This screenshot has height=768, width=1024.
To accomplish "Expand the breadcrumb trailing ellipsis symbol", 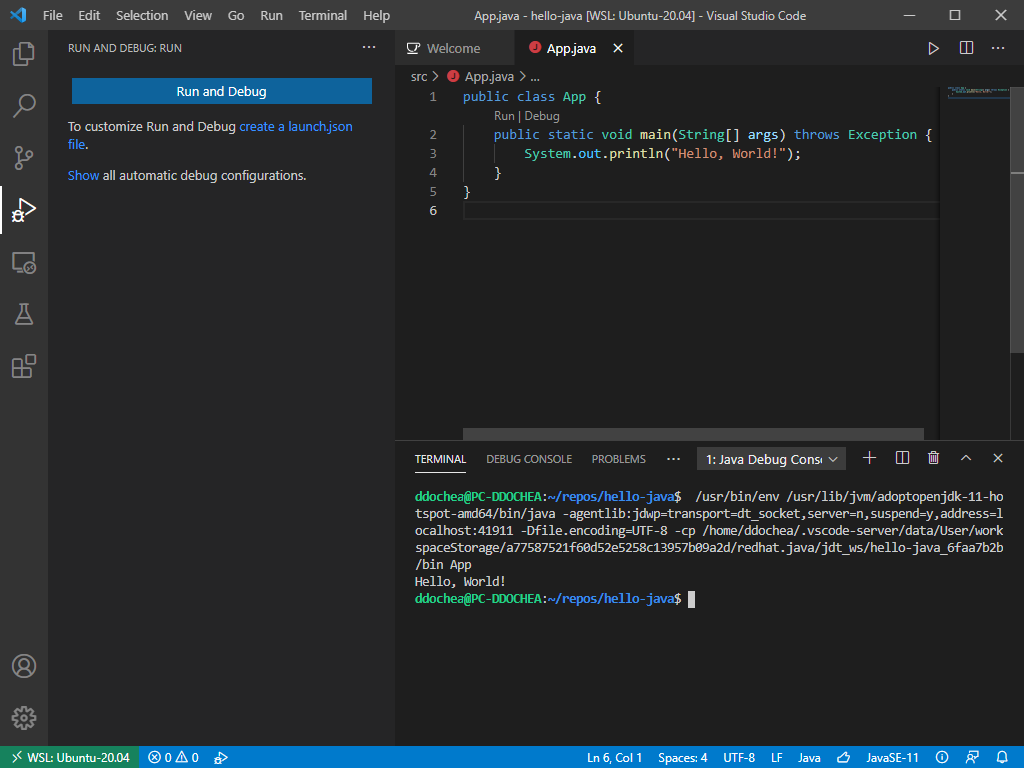I will click(535, 77).
